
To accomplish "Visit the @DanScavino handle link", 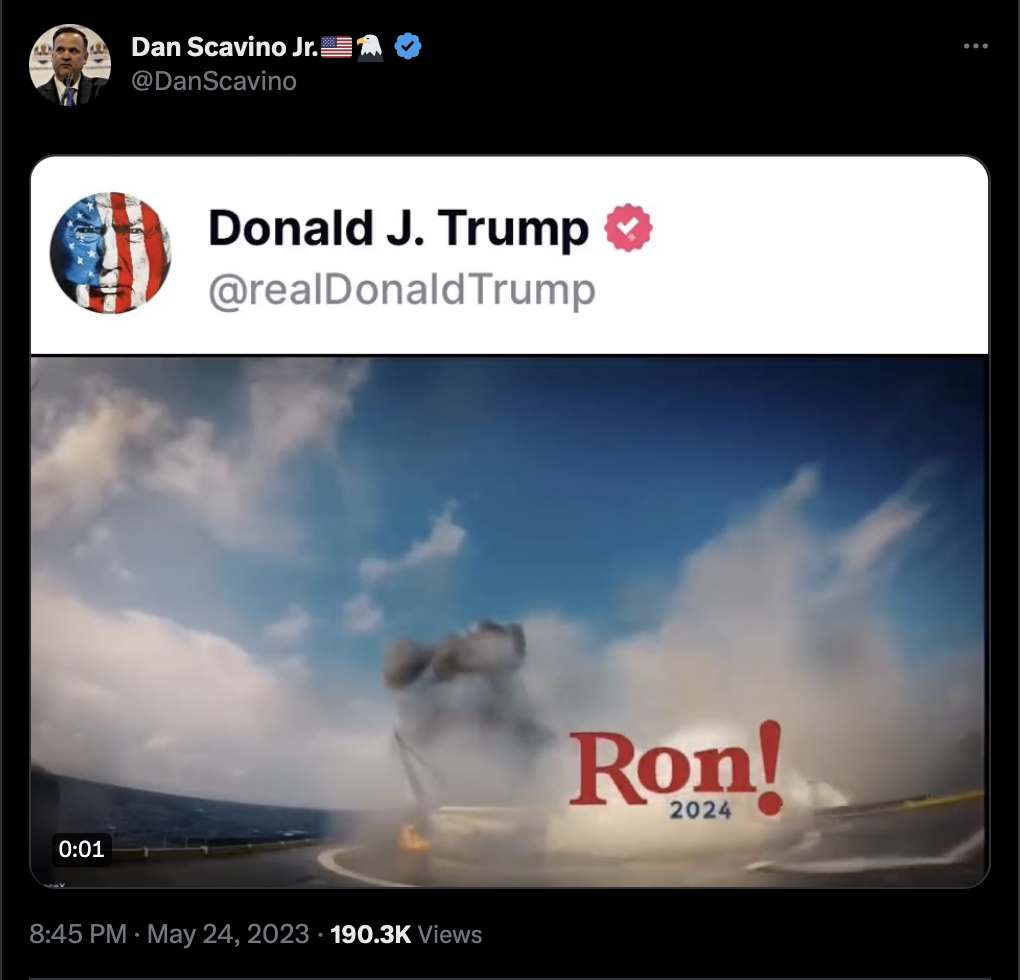I will click(214, 81).
